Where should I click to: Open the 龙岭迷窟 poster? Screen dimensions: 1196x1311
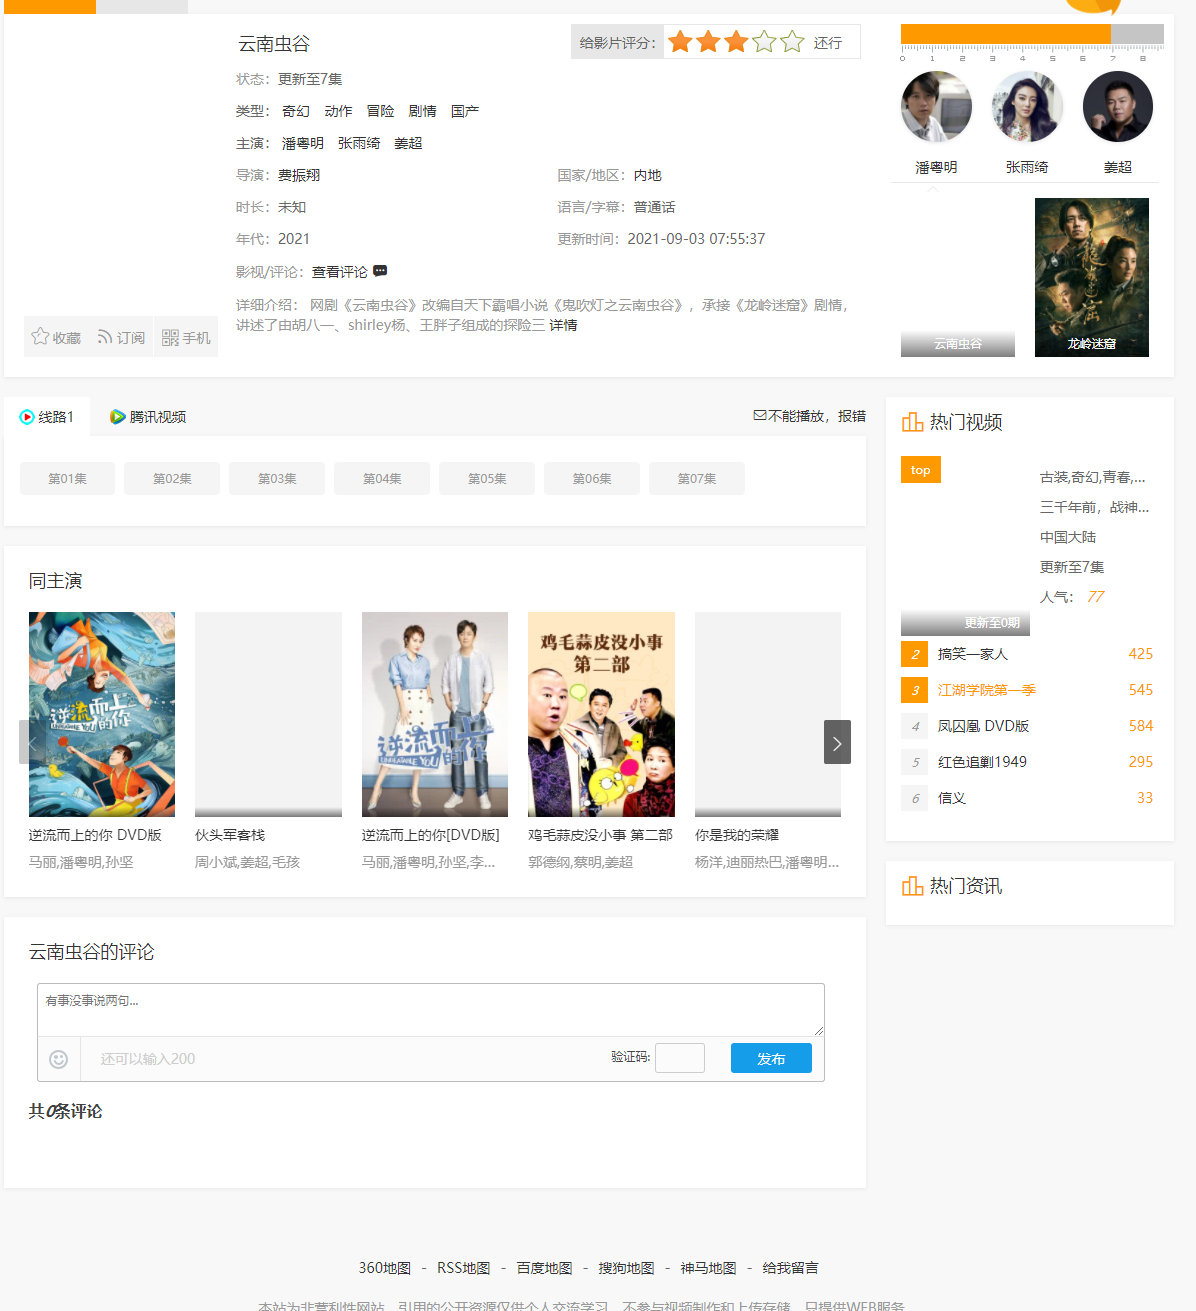[1091, 277]
